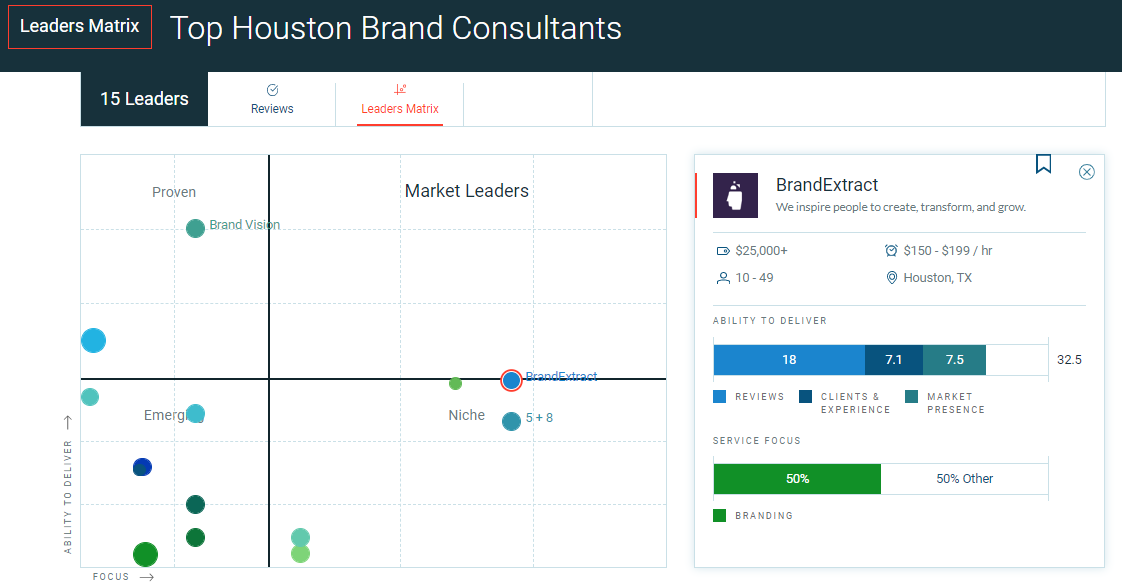1122x586 pixels.
Task: Switch to the Leaders Matrix tab
Action: pyautogui.click(x=400, y=99)
